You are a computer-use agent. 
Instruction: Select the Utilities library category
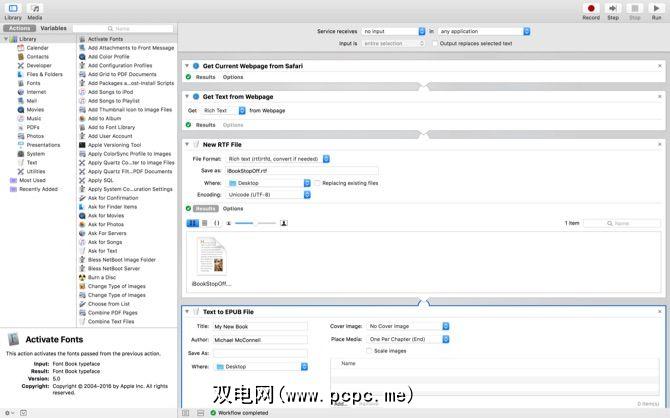pos(36,171)
